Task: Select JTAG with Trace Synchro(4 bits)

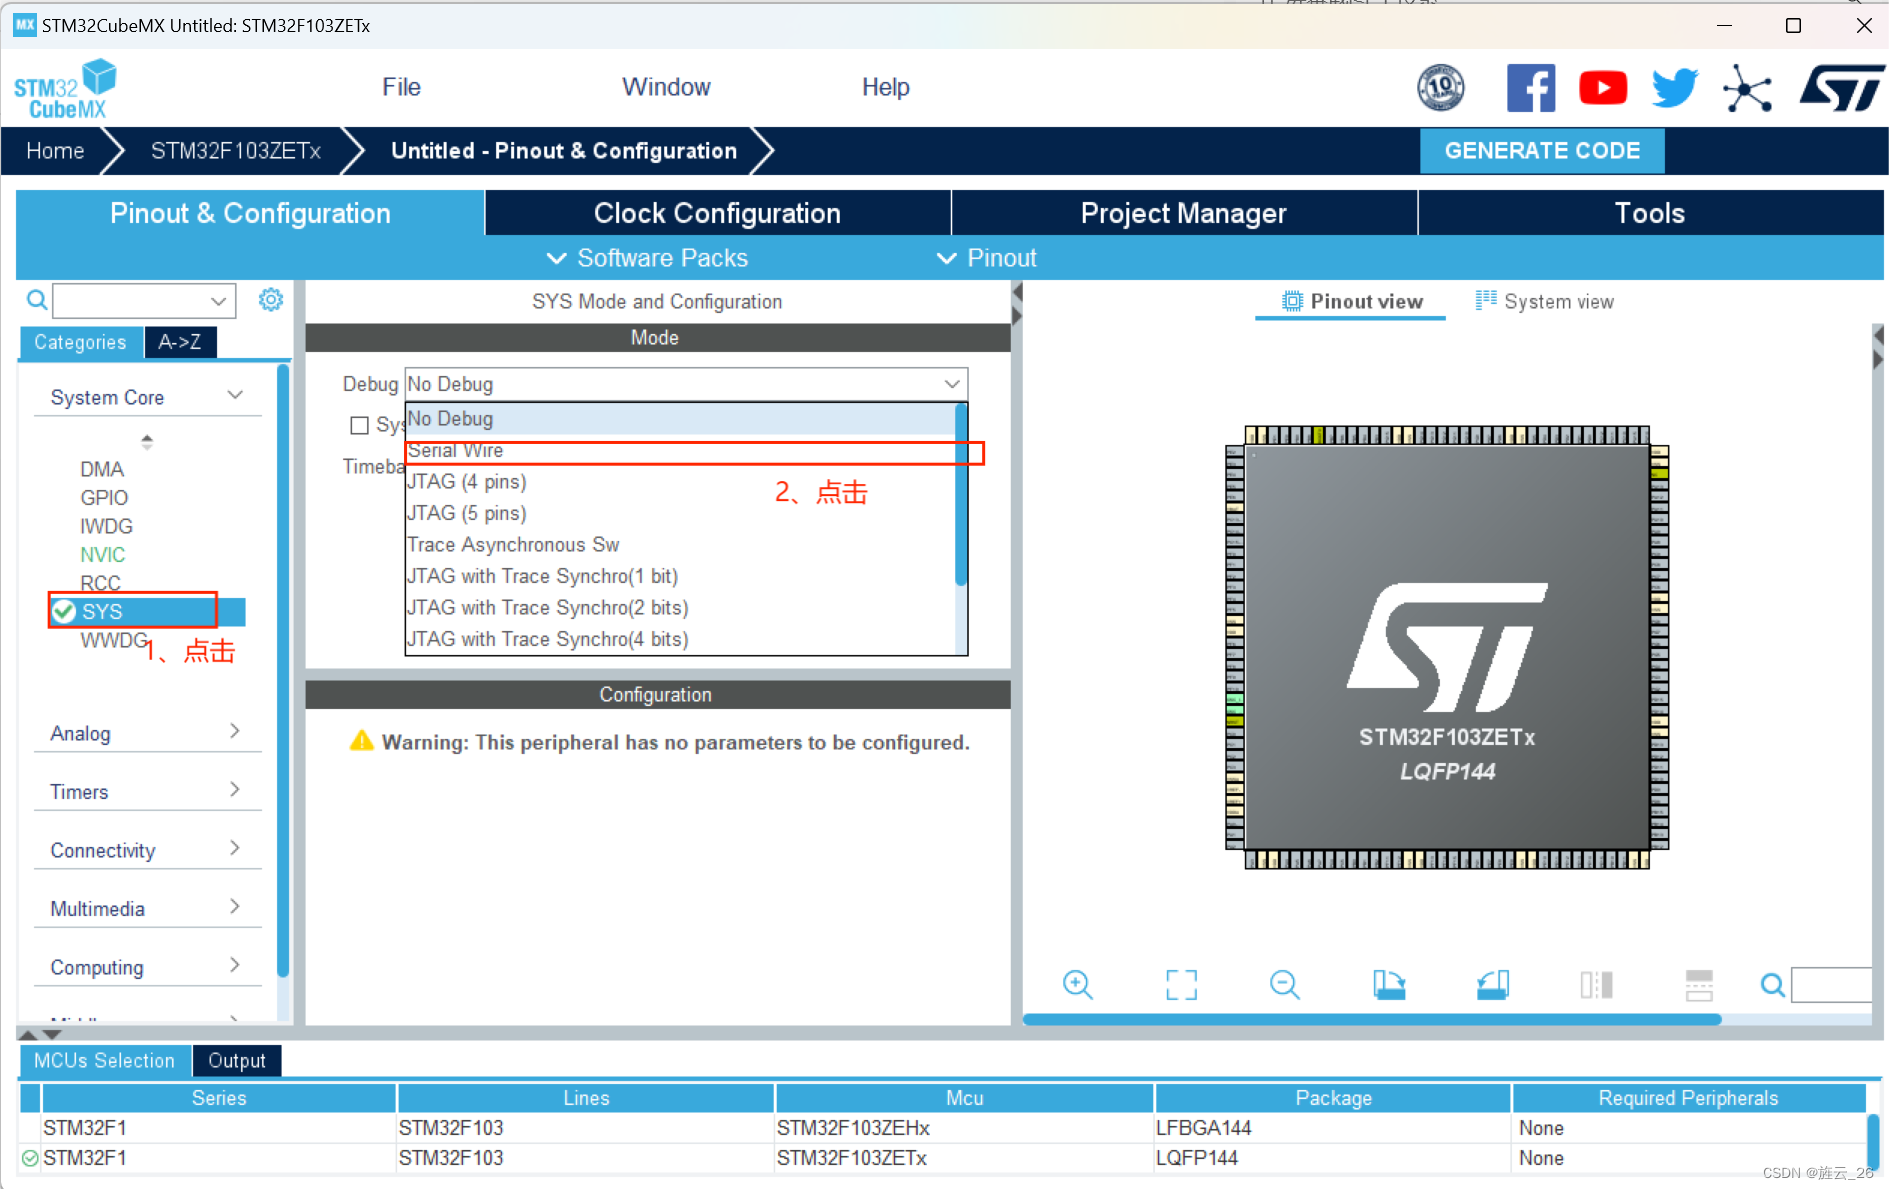Action: [680, 639]
